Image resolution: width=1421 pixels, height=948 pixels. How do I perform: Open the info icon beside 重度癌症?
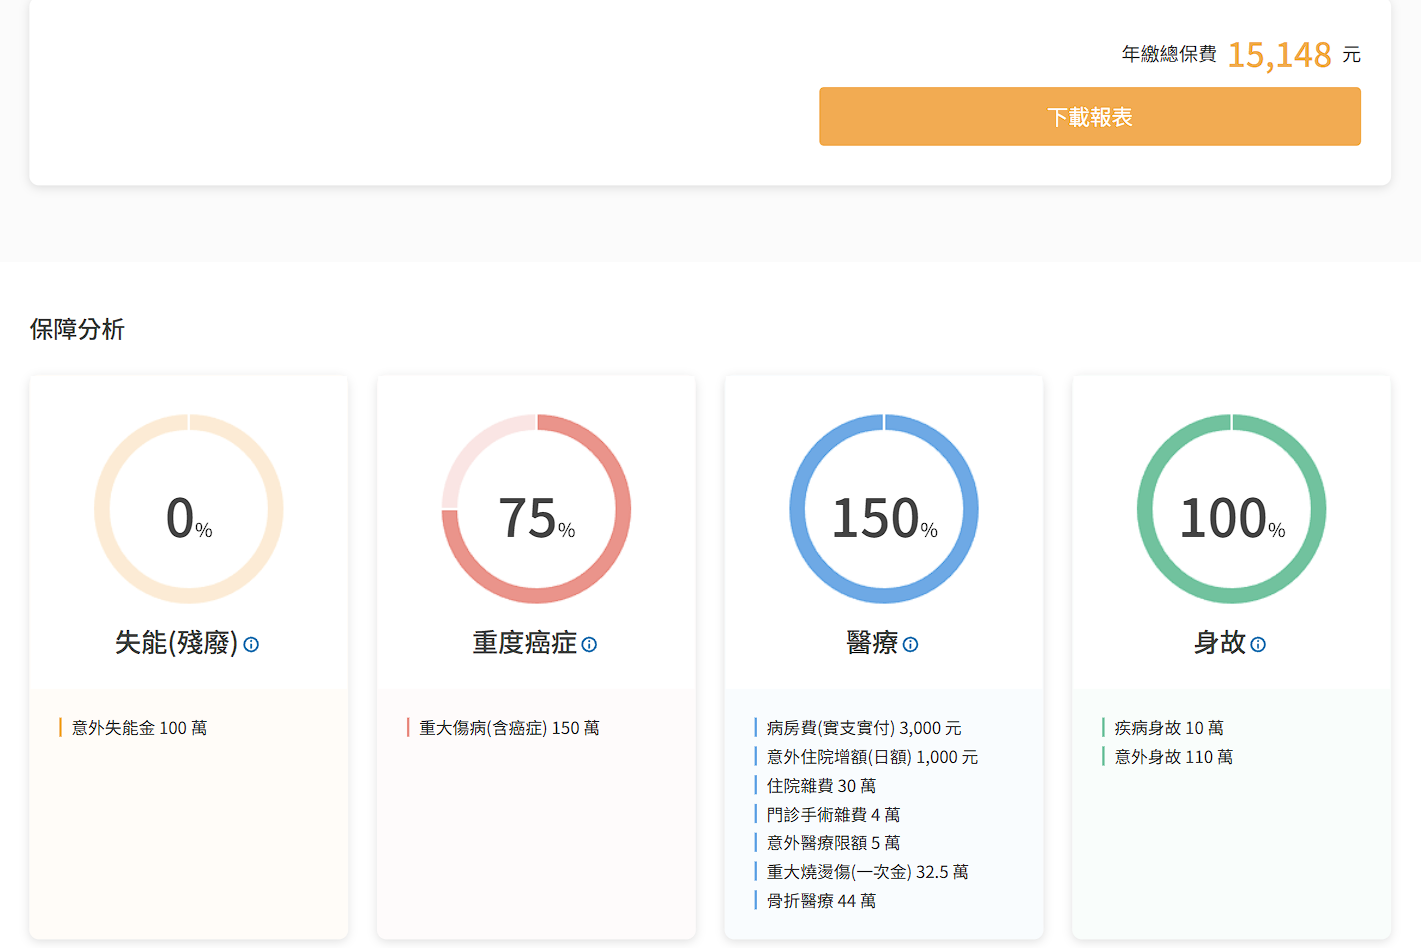[589, 645]
